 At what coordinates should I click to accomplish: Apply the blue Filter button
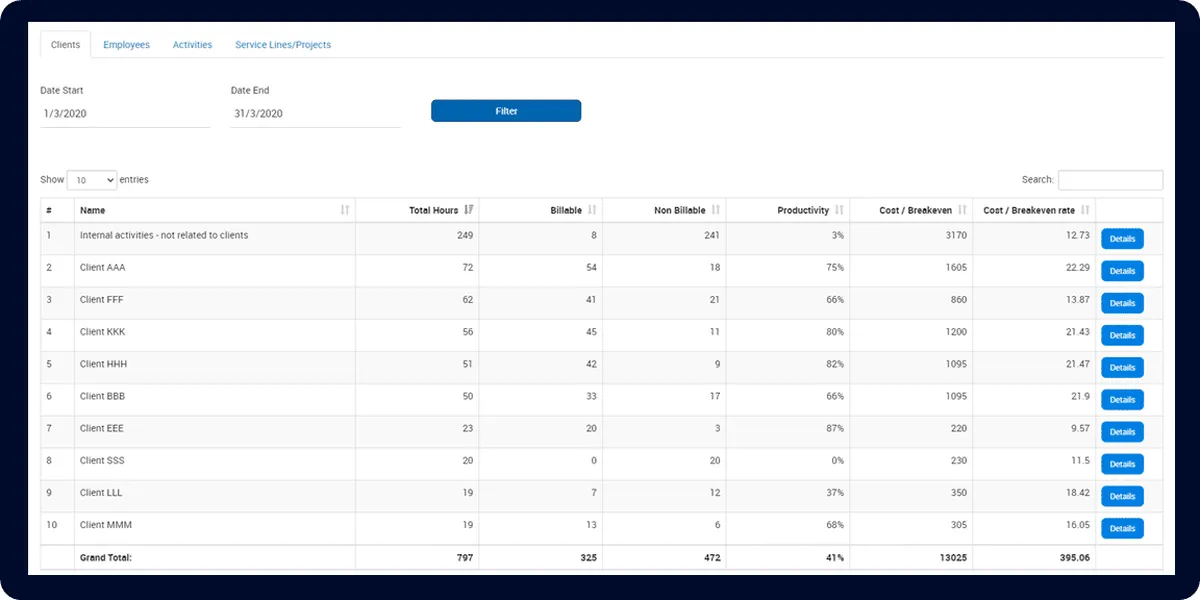[506, 111]
